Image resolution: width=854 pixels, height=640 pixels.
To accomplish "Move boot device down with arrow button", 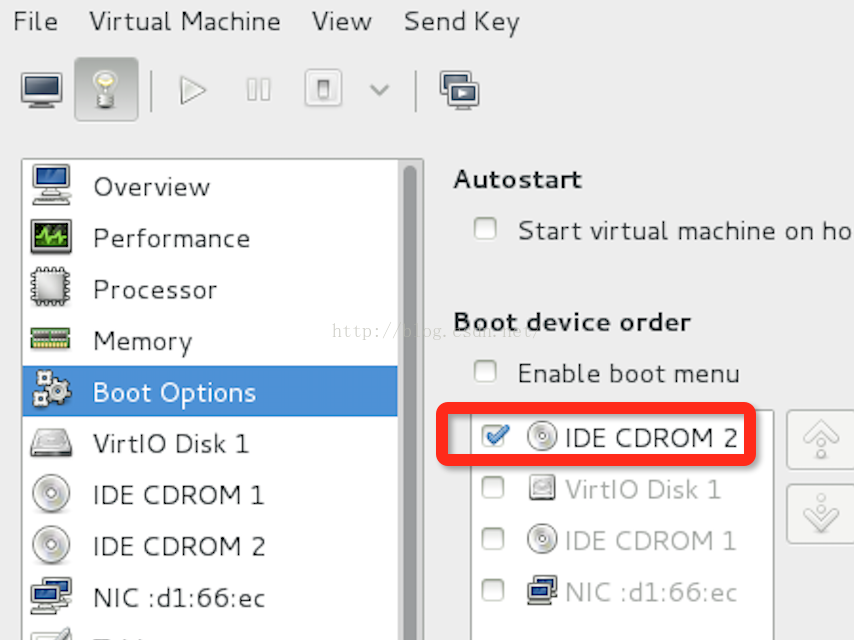I will coord(820,513).
